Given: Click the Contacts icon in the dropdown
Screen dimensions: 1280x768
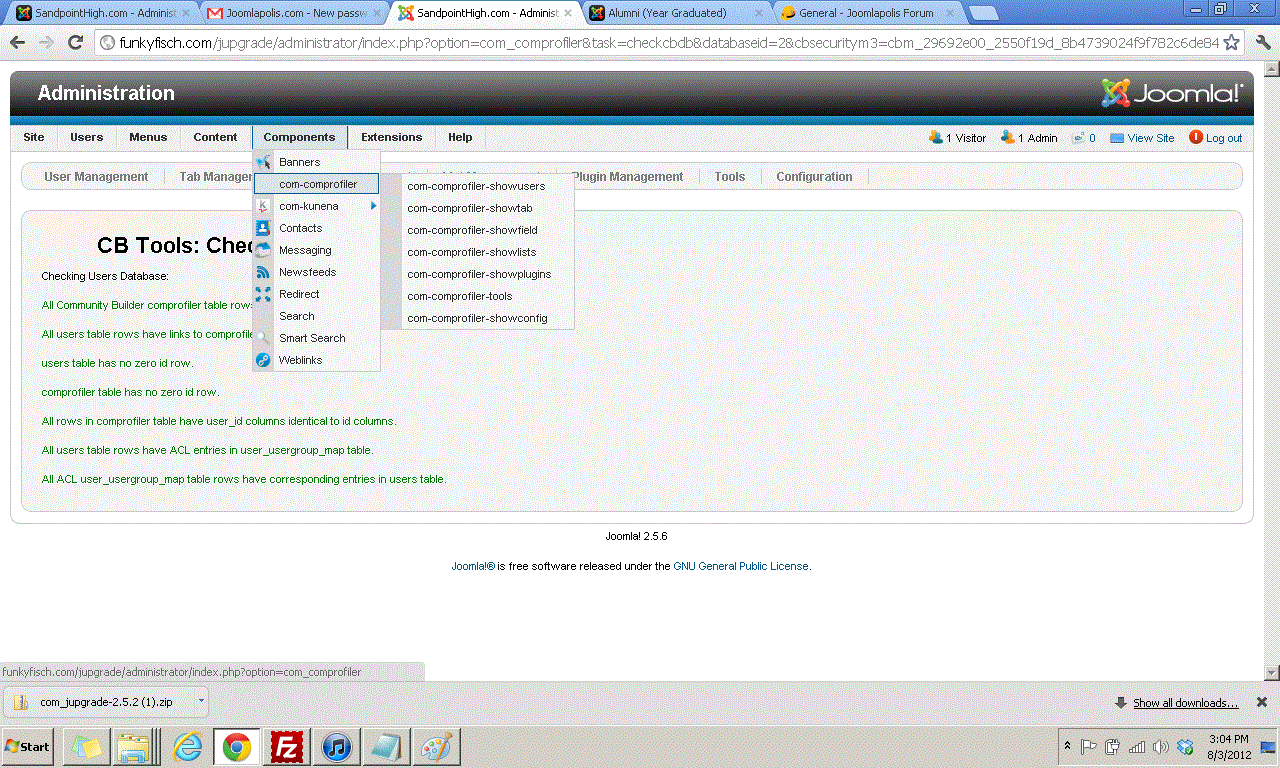Looking at the screenshot, I should pyautogui.click(x=263, y=228).
